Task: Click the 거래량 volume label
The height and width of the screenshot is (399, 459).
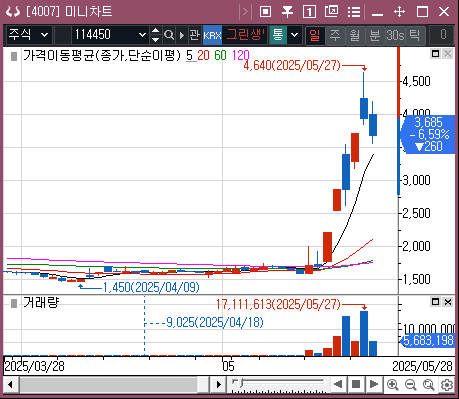Action: (x=41, y=303)
